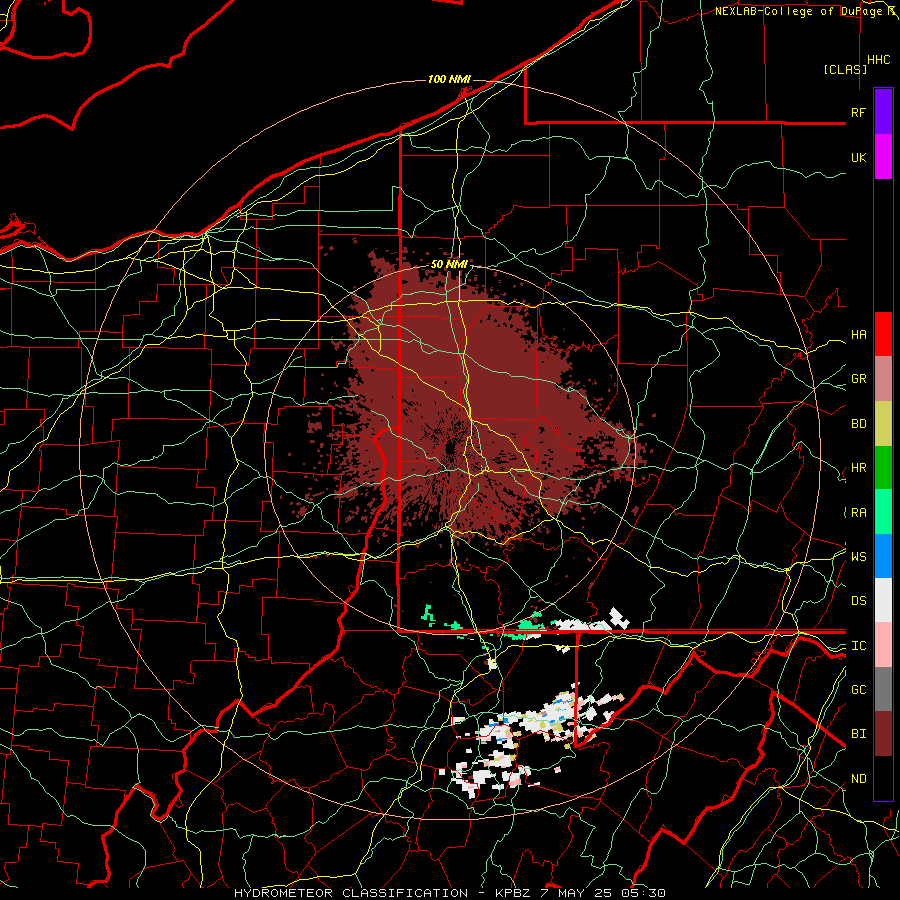Click the bright green RA legend swatch
This screenshot has height=900, width=900.
click(x=883, y=512)
